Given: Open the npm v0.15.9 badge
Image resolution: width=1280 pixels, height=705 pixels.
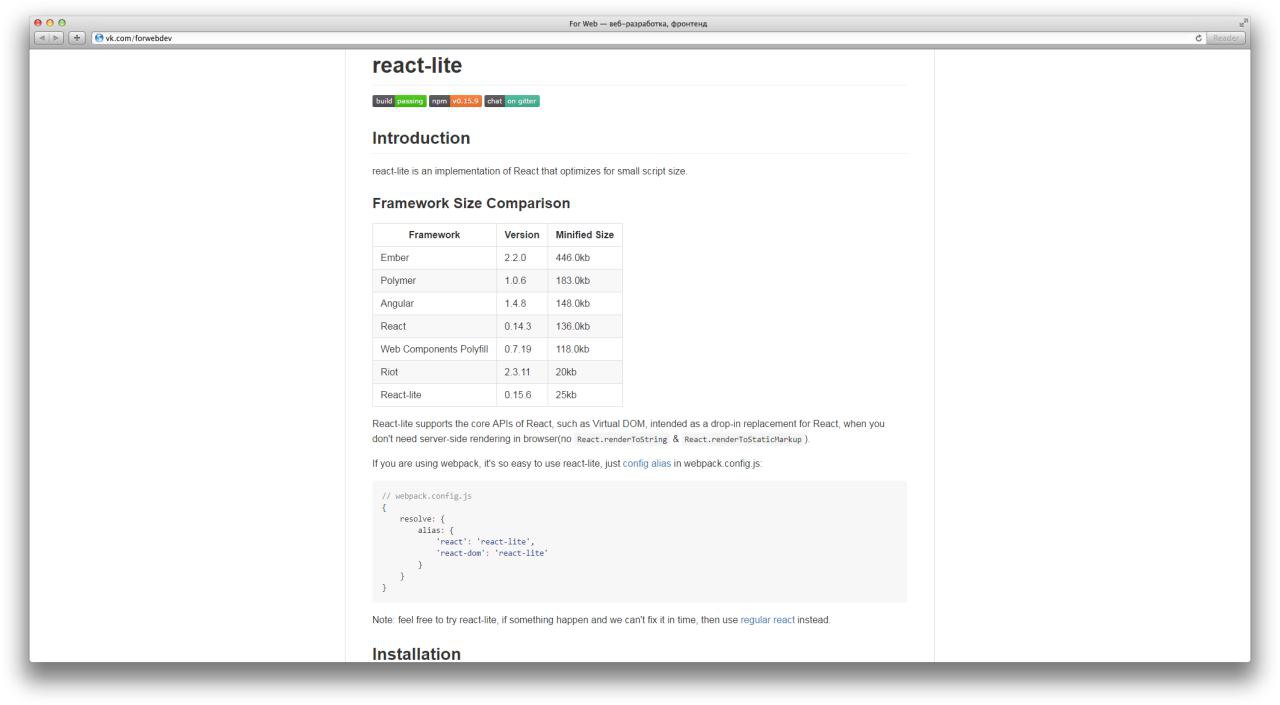Looking at the screenshot, I should point(455,101).
